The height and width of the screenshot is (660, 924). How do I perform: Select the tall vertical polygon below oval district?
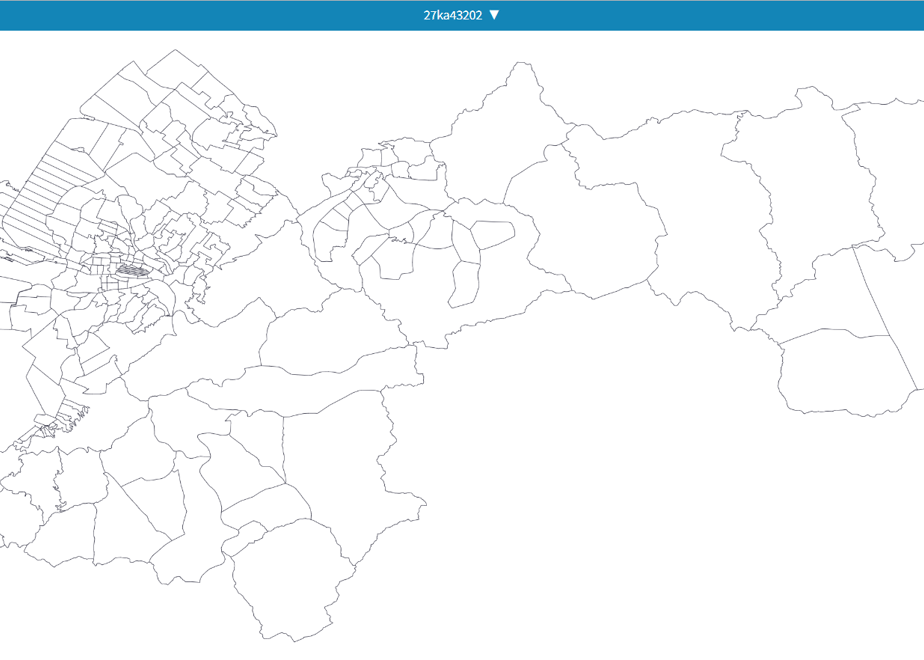pyautogui.click(x=463, y=285)
